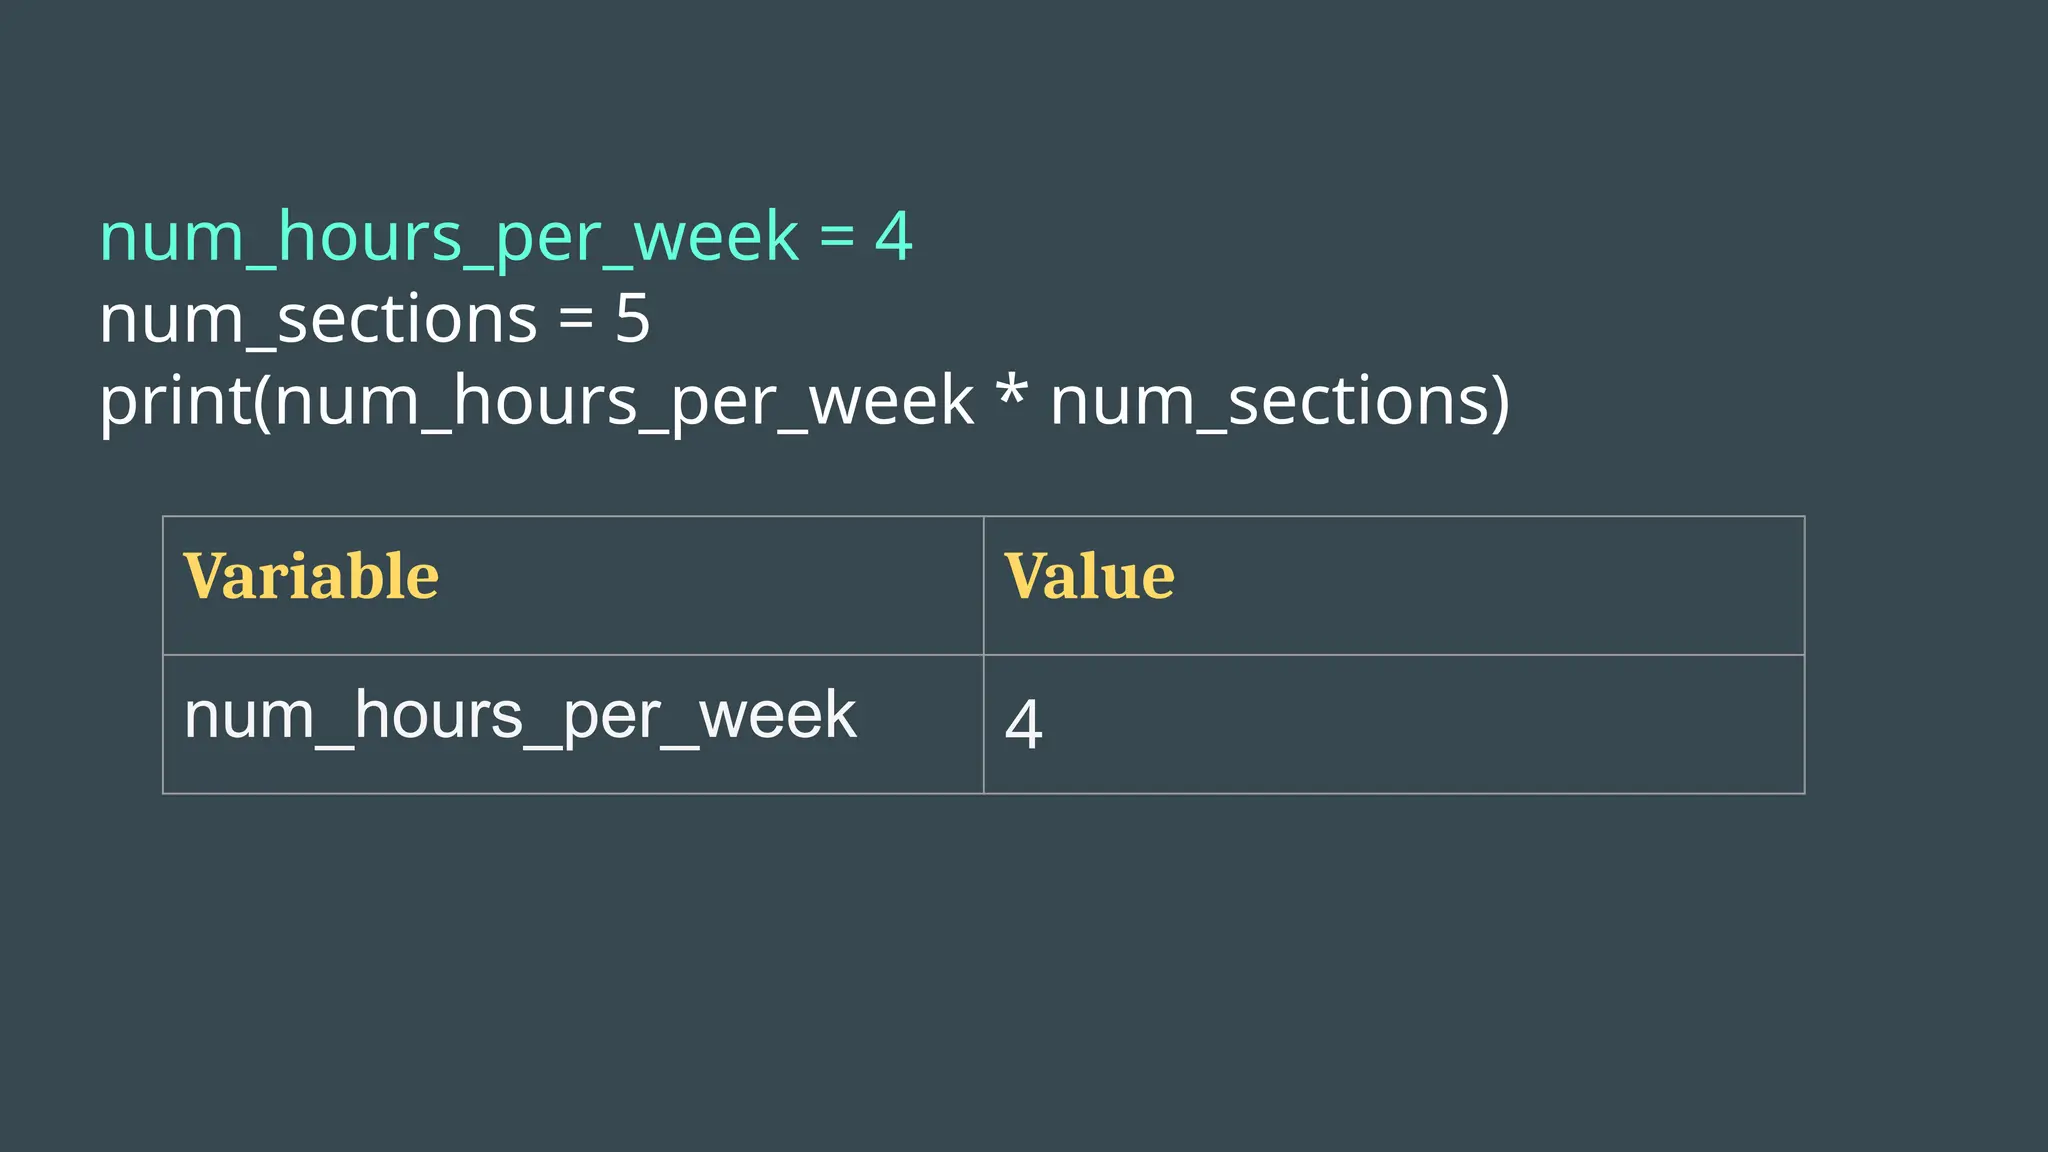Click the teal number 4 in first line

[893, 238]
